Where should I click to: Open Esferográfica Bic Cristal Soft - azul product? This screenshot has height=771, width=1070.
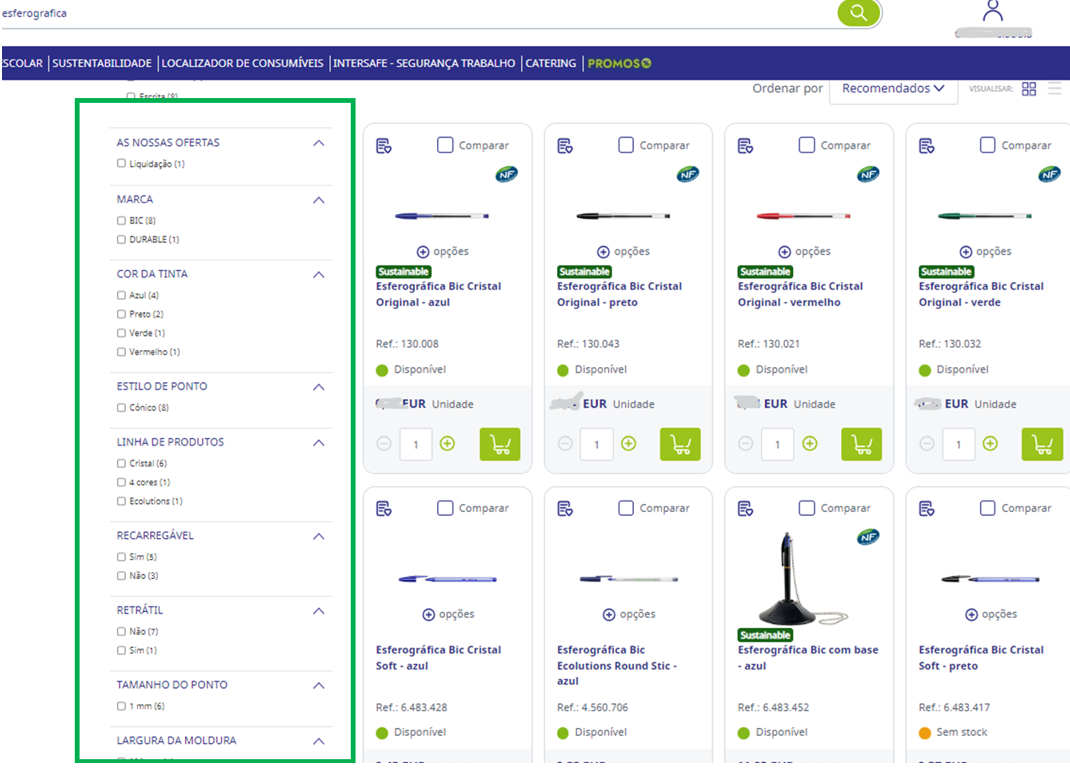[438, 658]
